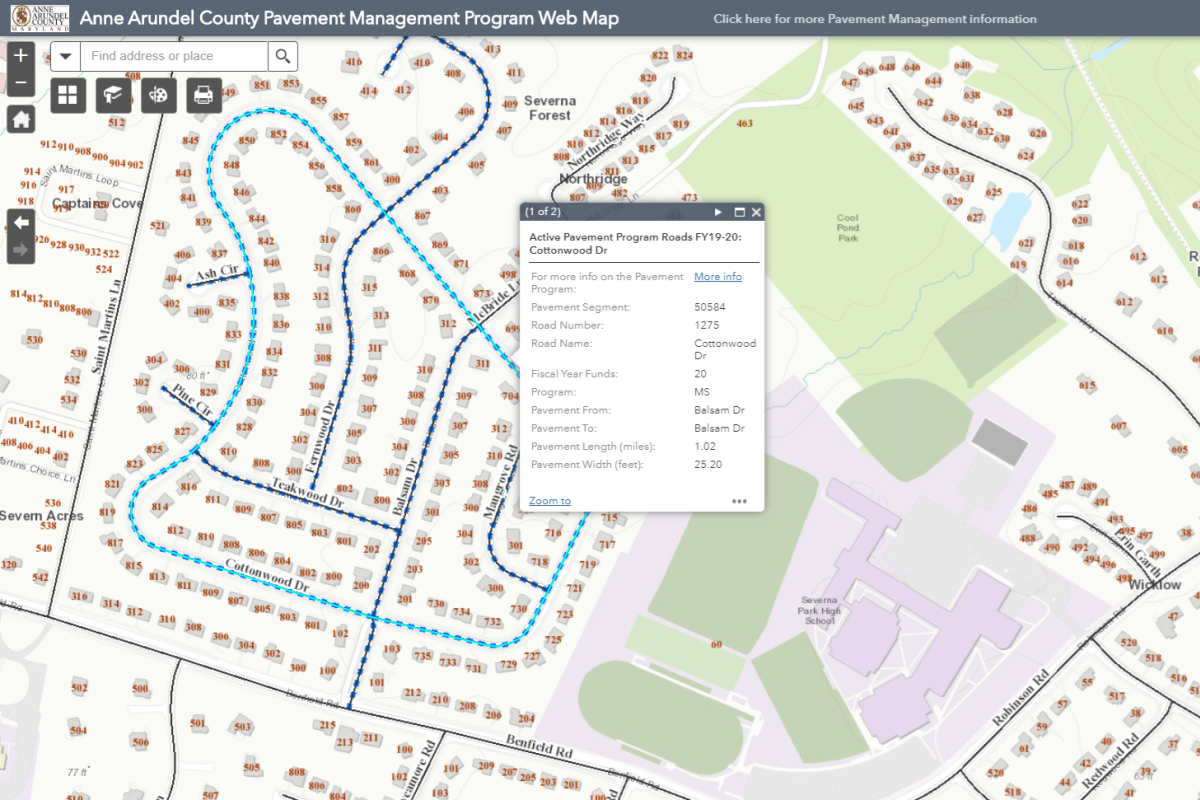Follow the More info link
The width and height of the screenshot is (1200, 800).
coord(717,276)
